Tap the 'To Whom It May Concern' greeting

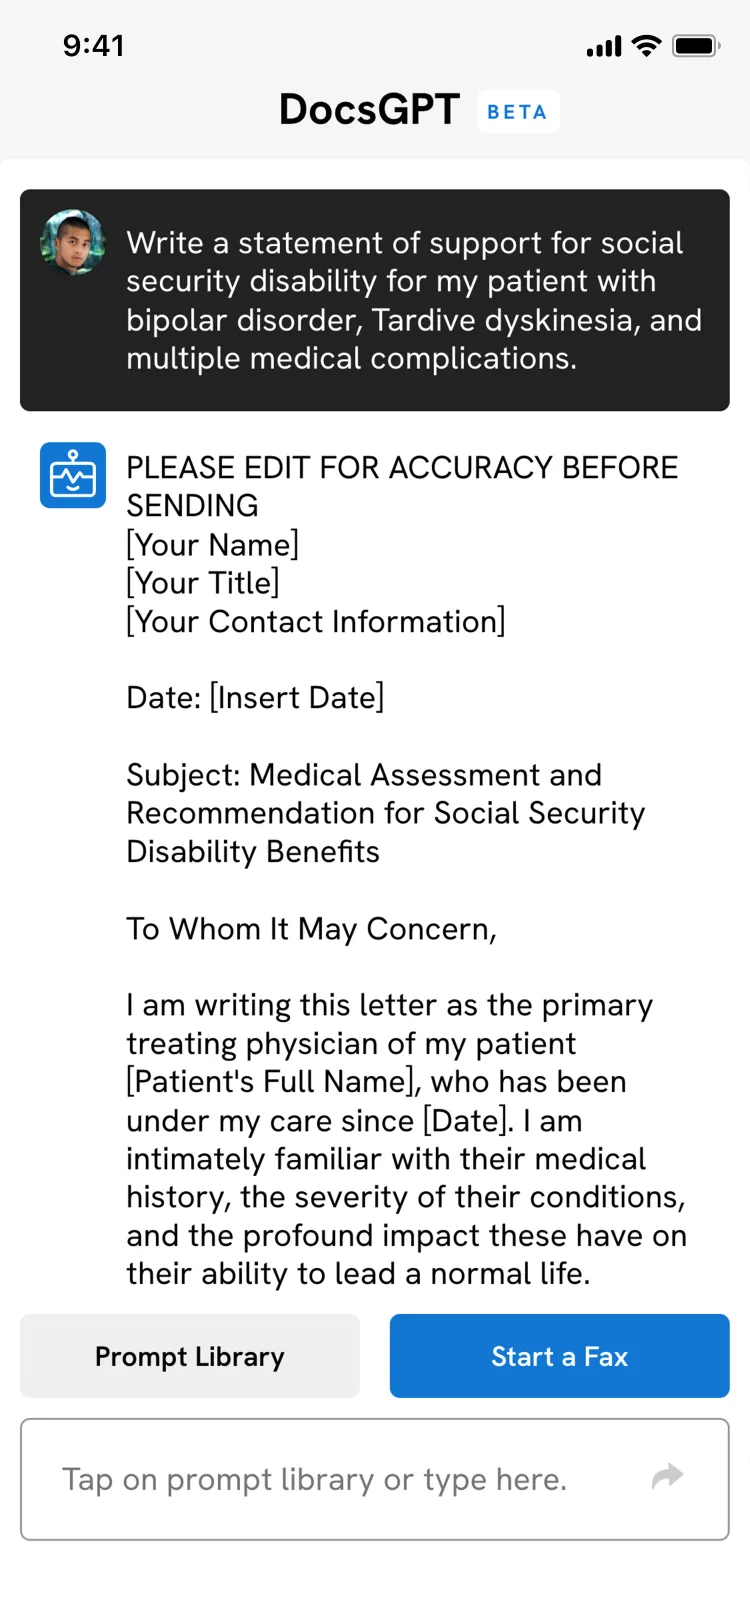(311, 929)
